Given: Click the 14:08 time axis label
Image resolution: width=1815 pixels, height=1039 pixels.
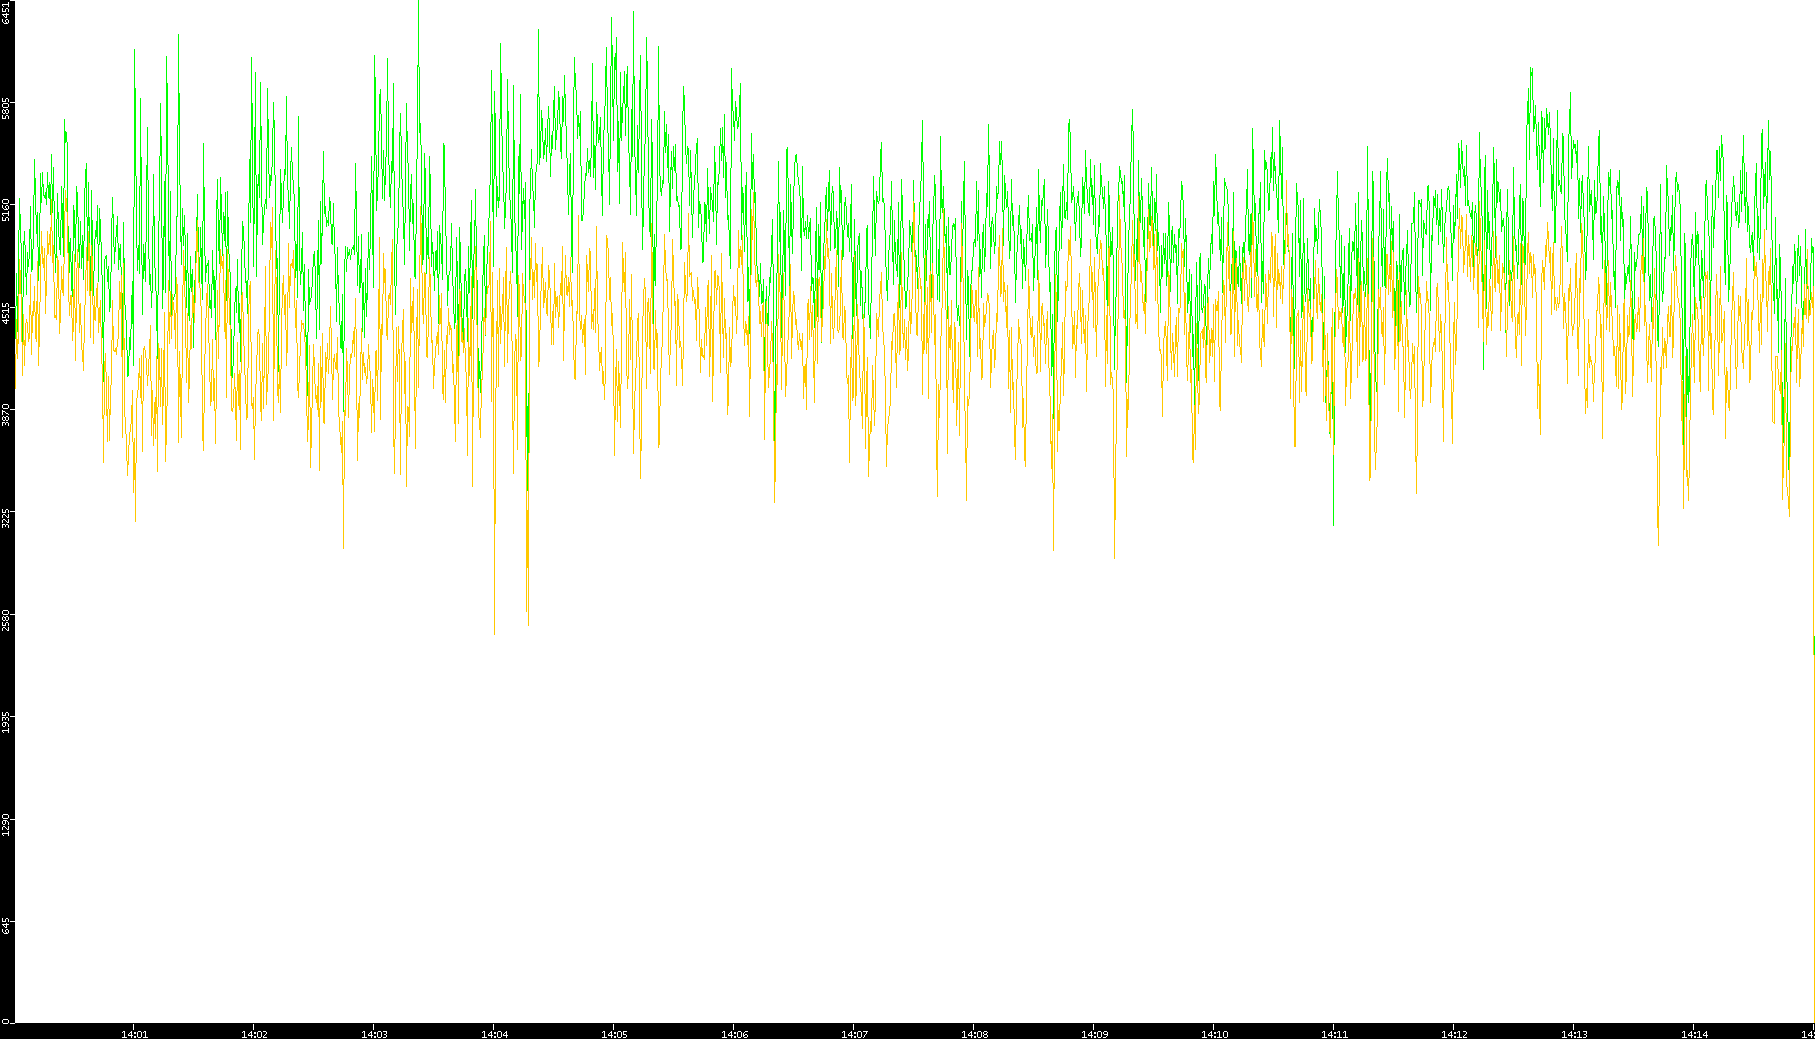Looking at the screenshot, I should [974, 1033].
